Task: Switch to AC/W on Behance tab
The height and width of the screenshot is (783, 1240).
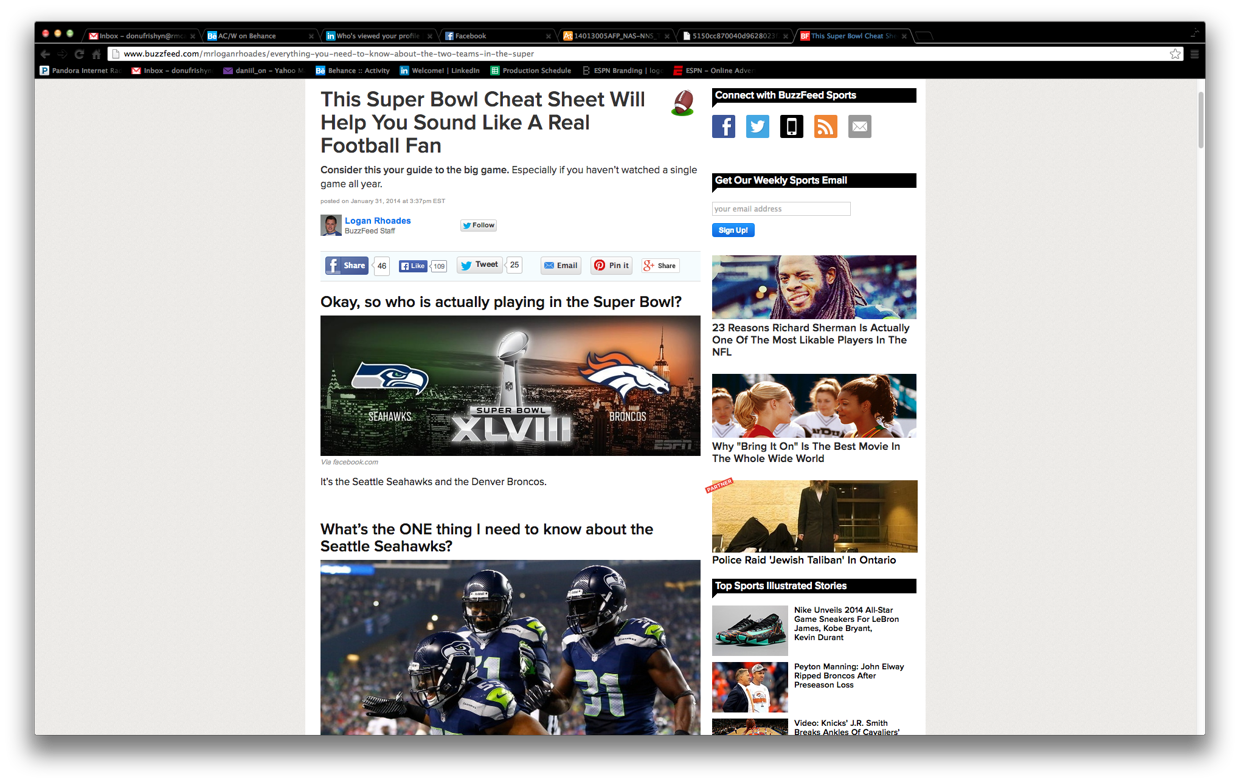Action: click(x=259, y=36)
